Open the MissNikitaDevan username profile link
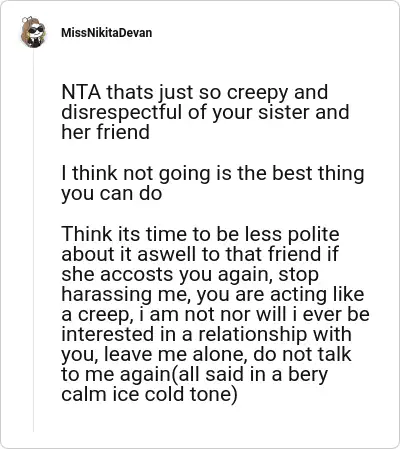This screenshot has width=400, height=449. pyautogui.click(x=107, y=33)
